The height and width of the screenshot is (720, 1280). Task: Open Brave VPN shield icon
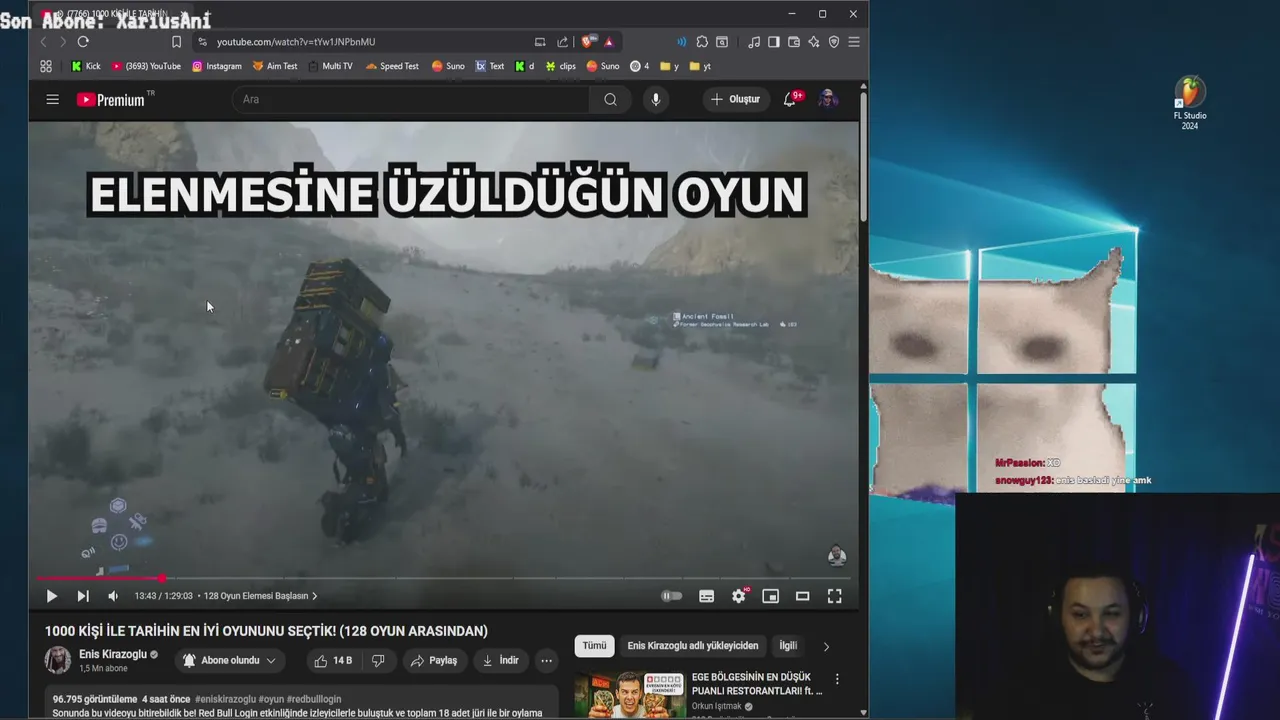(x=834, y=42)
